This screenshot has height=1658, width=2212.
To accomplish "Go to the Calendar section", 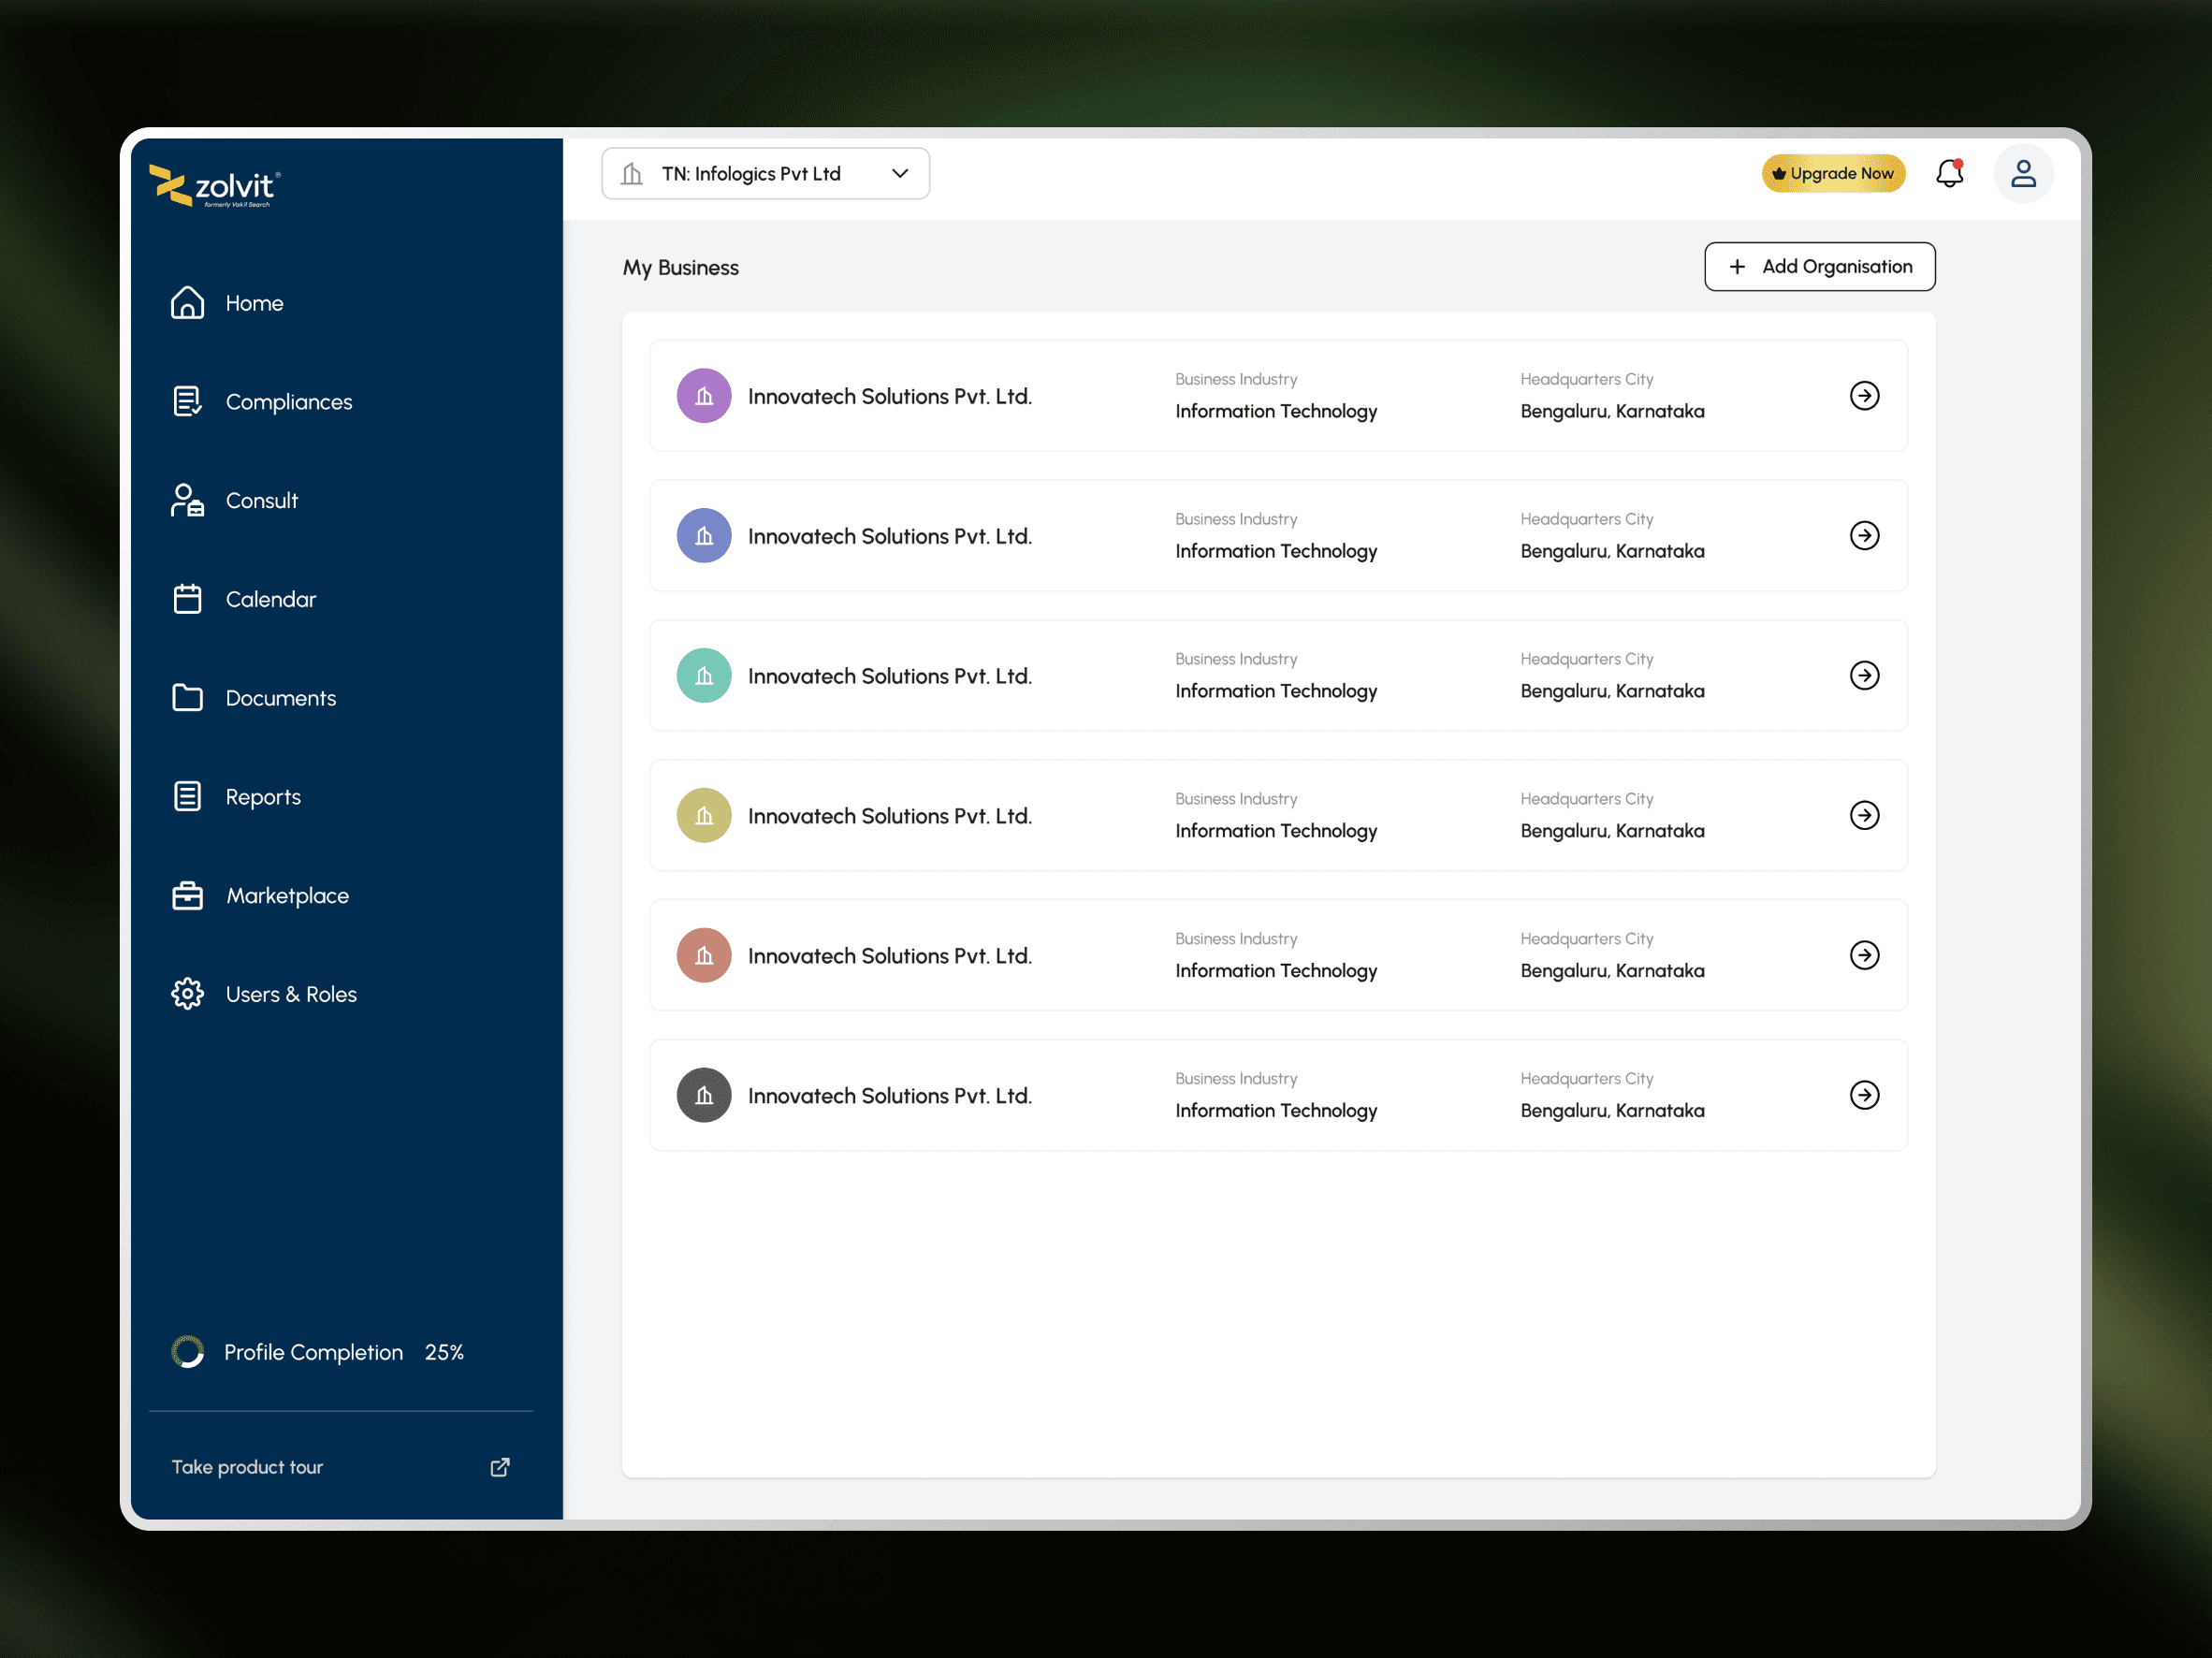I will [270, 599].
